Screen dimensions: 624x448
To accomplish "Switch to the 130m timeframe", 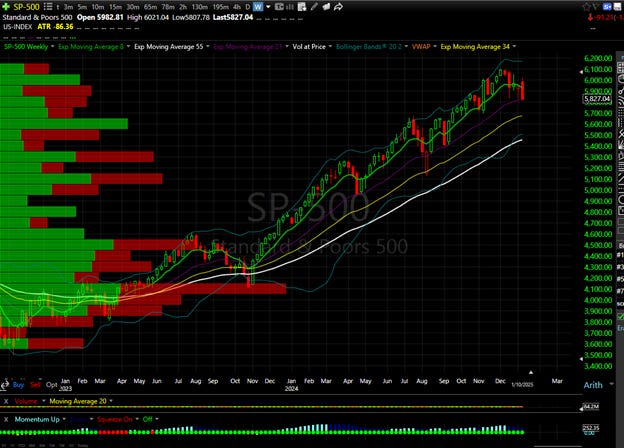I will click(199, 7).
